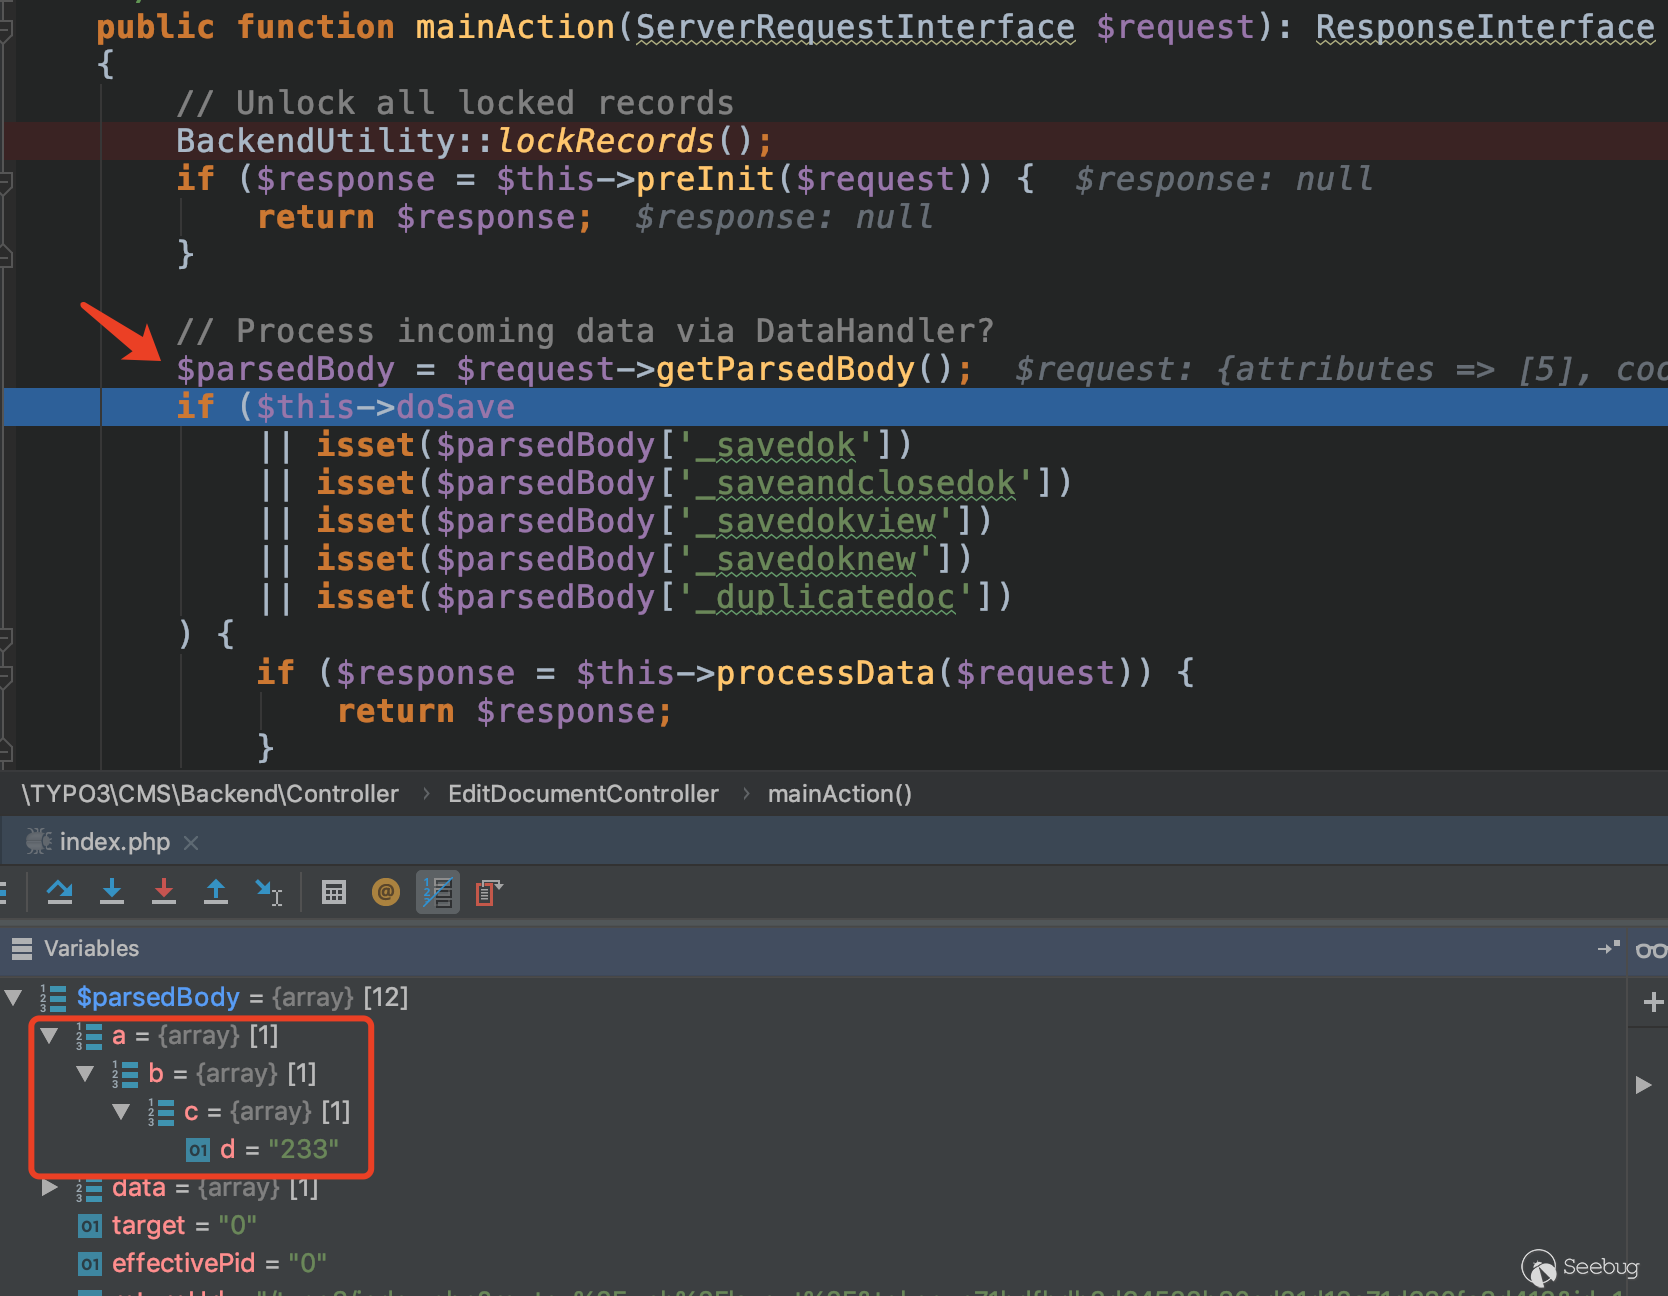Click the red Force Step Into icon

click(164, 892)
